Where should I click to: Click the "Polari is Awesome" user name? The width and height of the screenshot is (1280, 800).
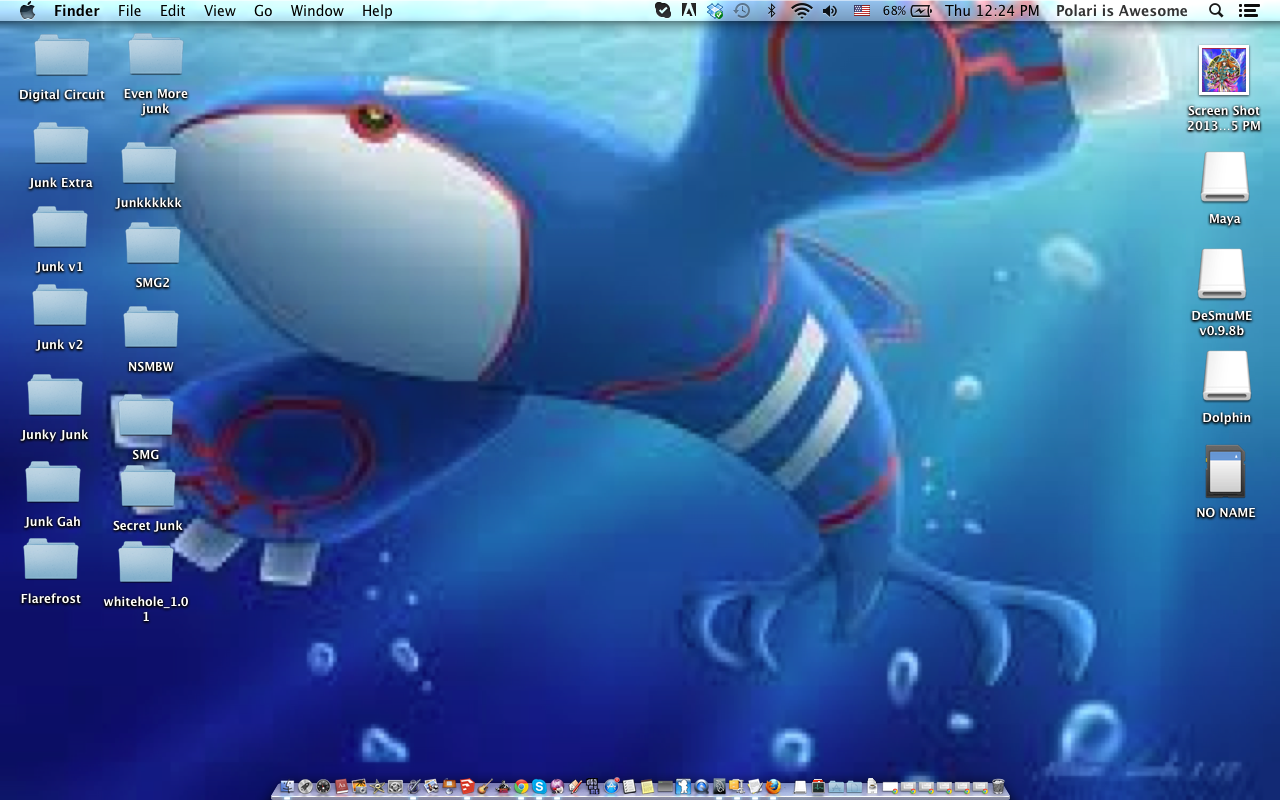[x=1121, y=11]
